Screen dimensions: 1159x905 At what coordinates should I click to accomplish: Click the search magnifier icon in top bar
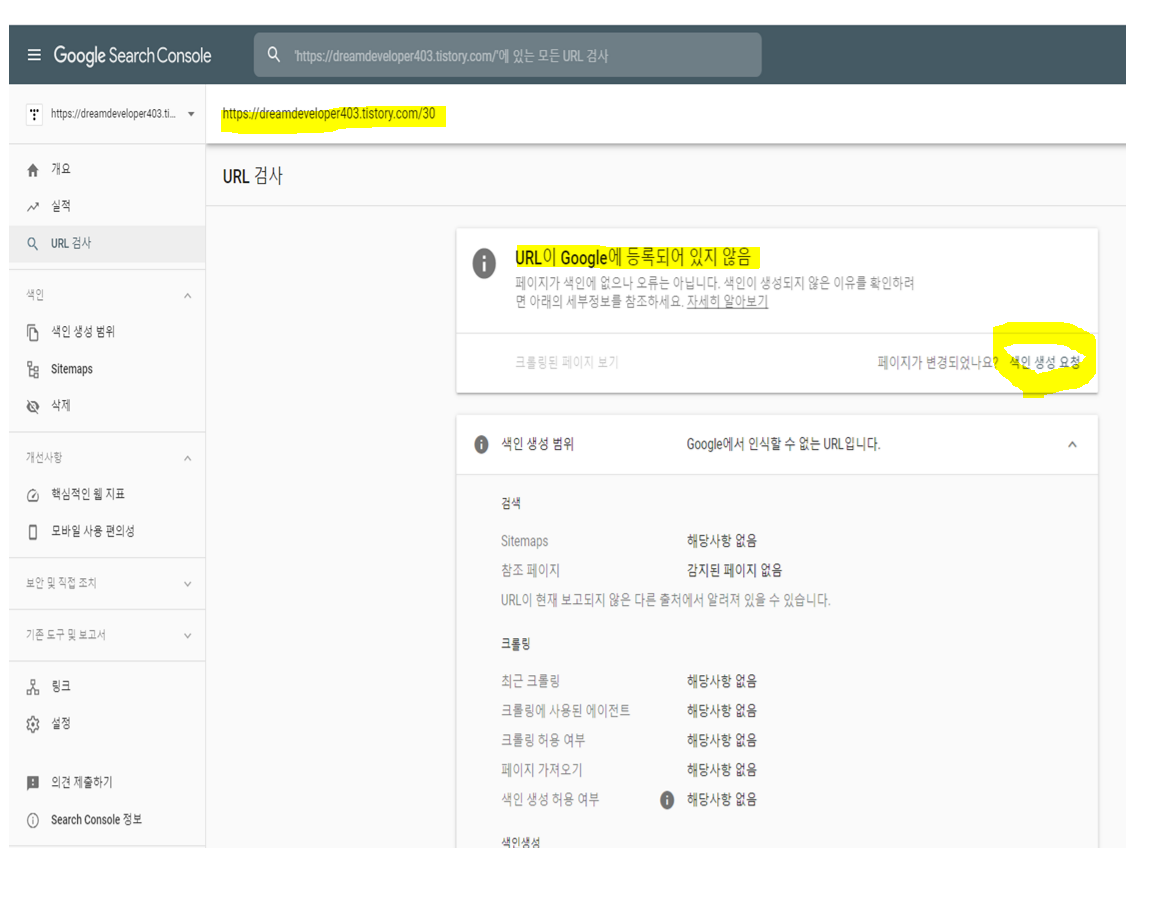click(273, 55)
